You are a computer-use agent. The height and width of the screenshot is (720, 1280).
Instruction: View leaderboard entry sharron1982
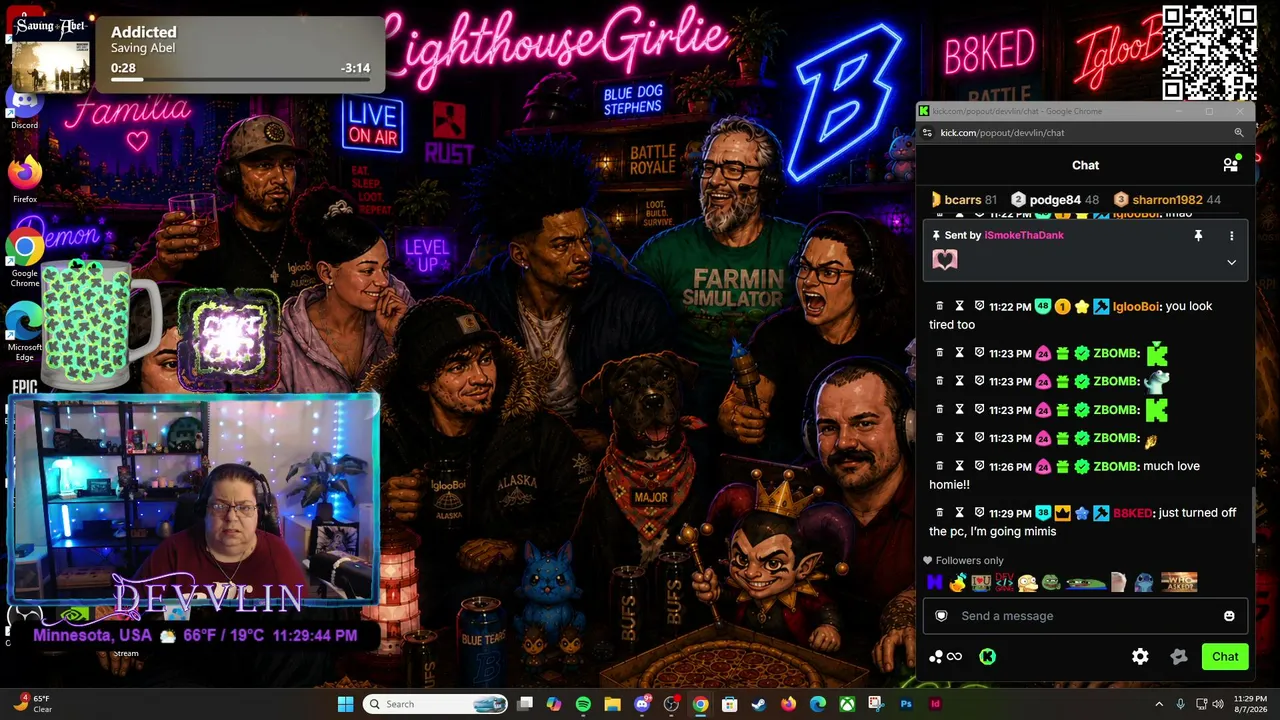pos(1167,200)
